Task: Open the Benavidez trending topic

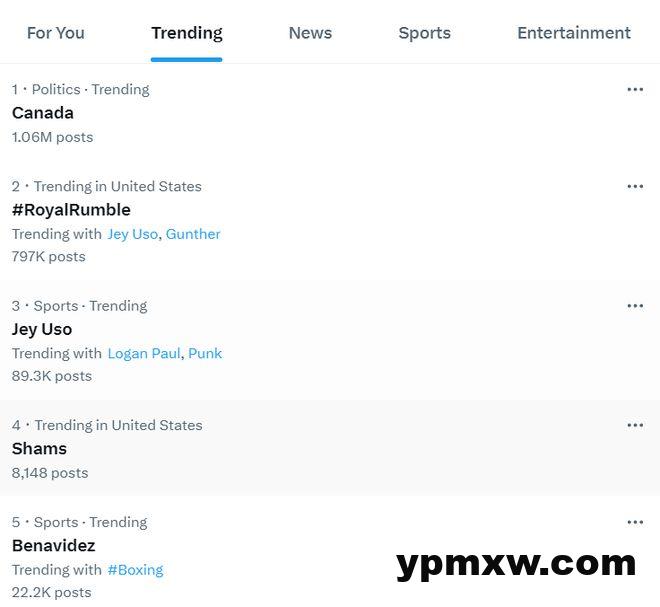Action: [53, 546]
